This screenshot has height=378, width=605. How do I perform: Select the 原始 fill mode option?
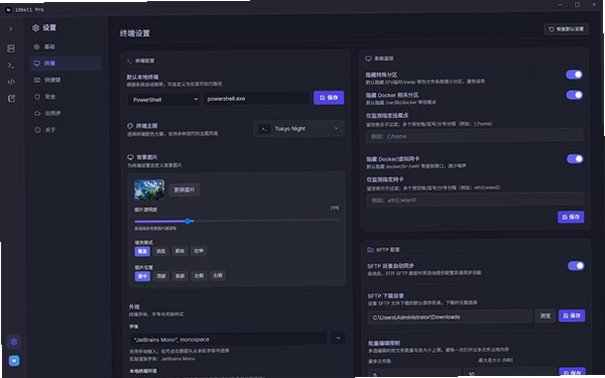180,251
